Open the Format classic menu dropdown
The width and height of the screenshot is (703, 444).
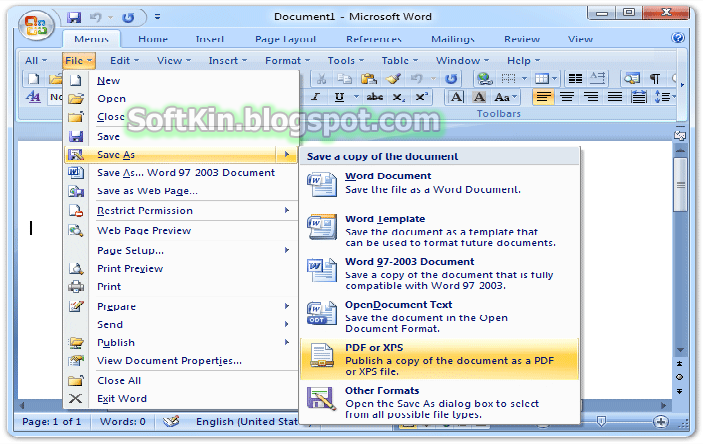pos(287,61)
